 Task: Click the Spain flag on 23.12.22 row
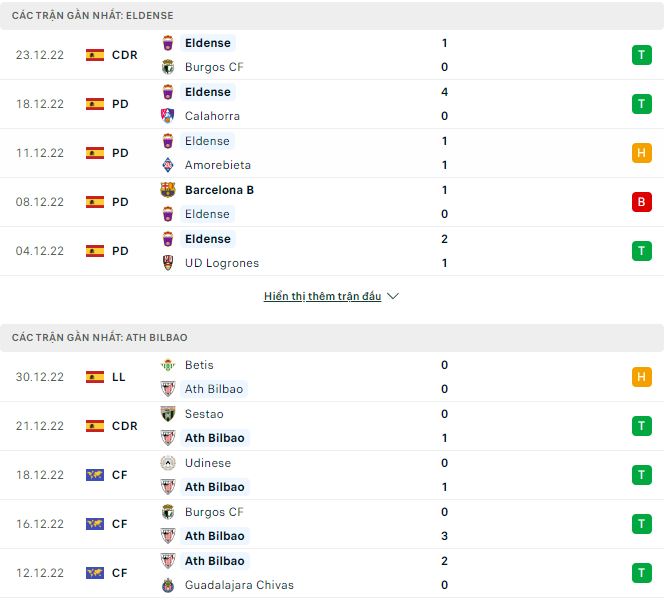[95, 55]
